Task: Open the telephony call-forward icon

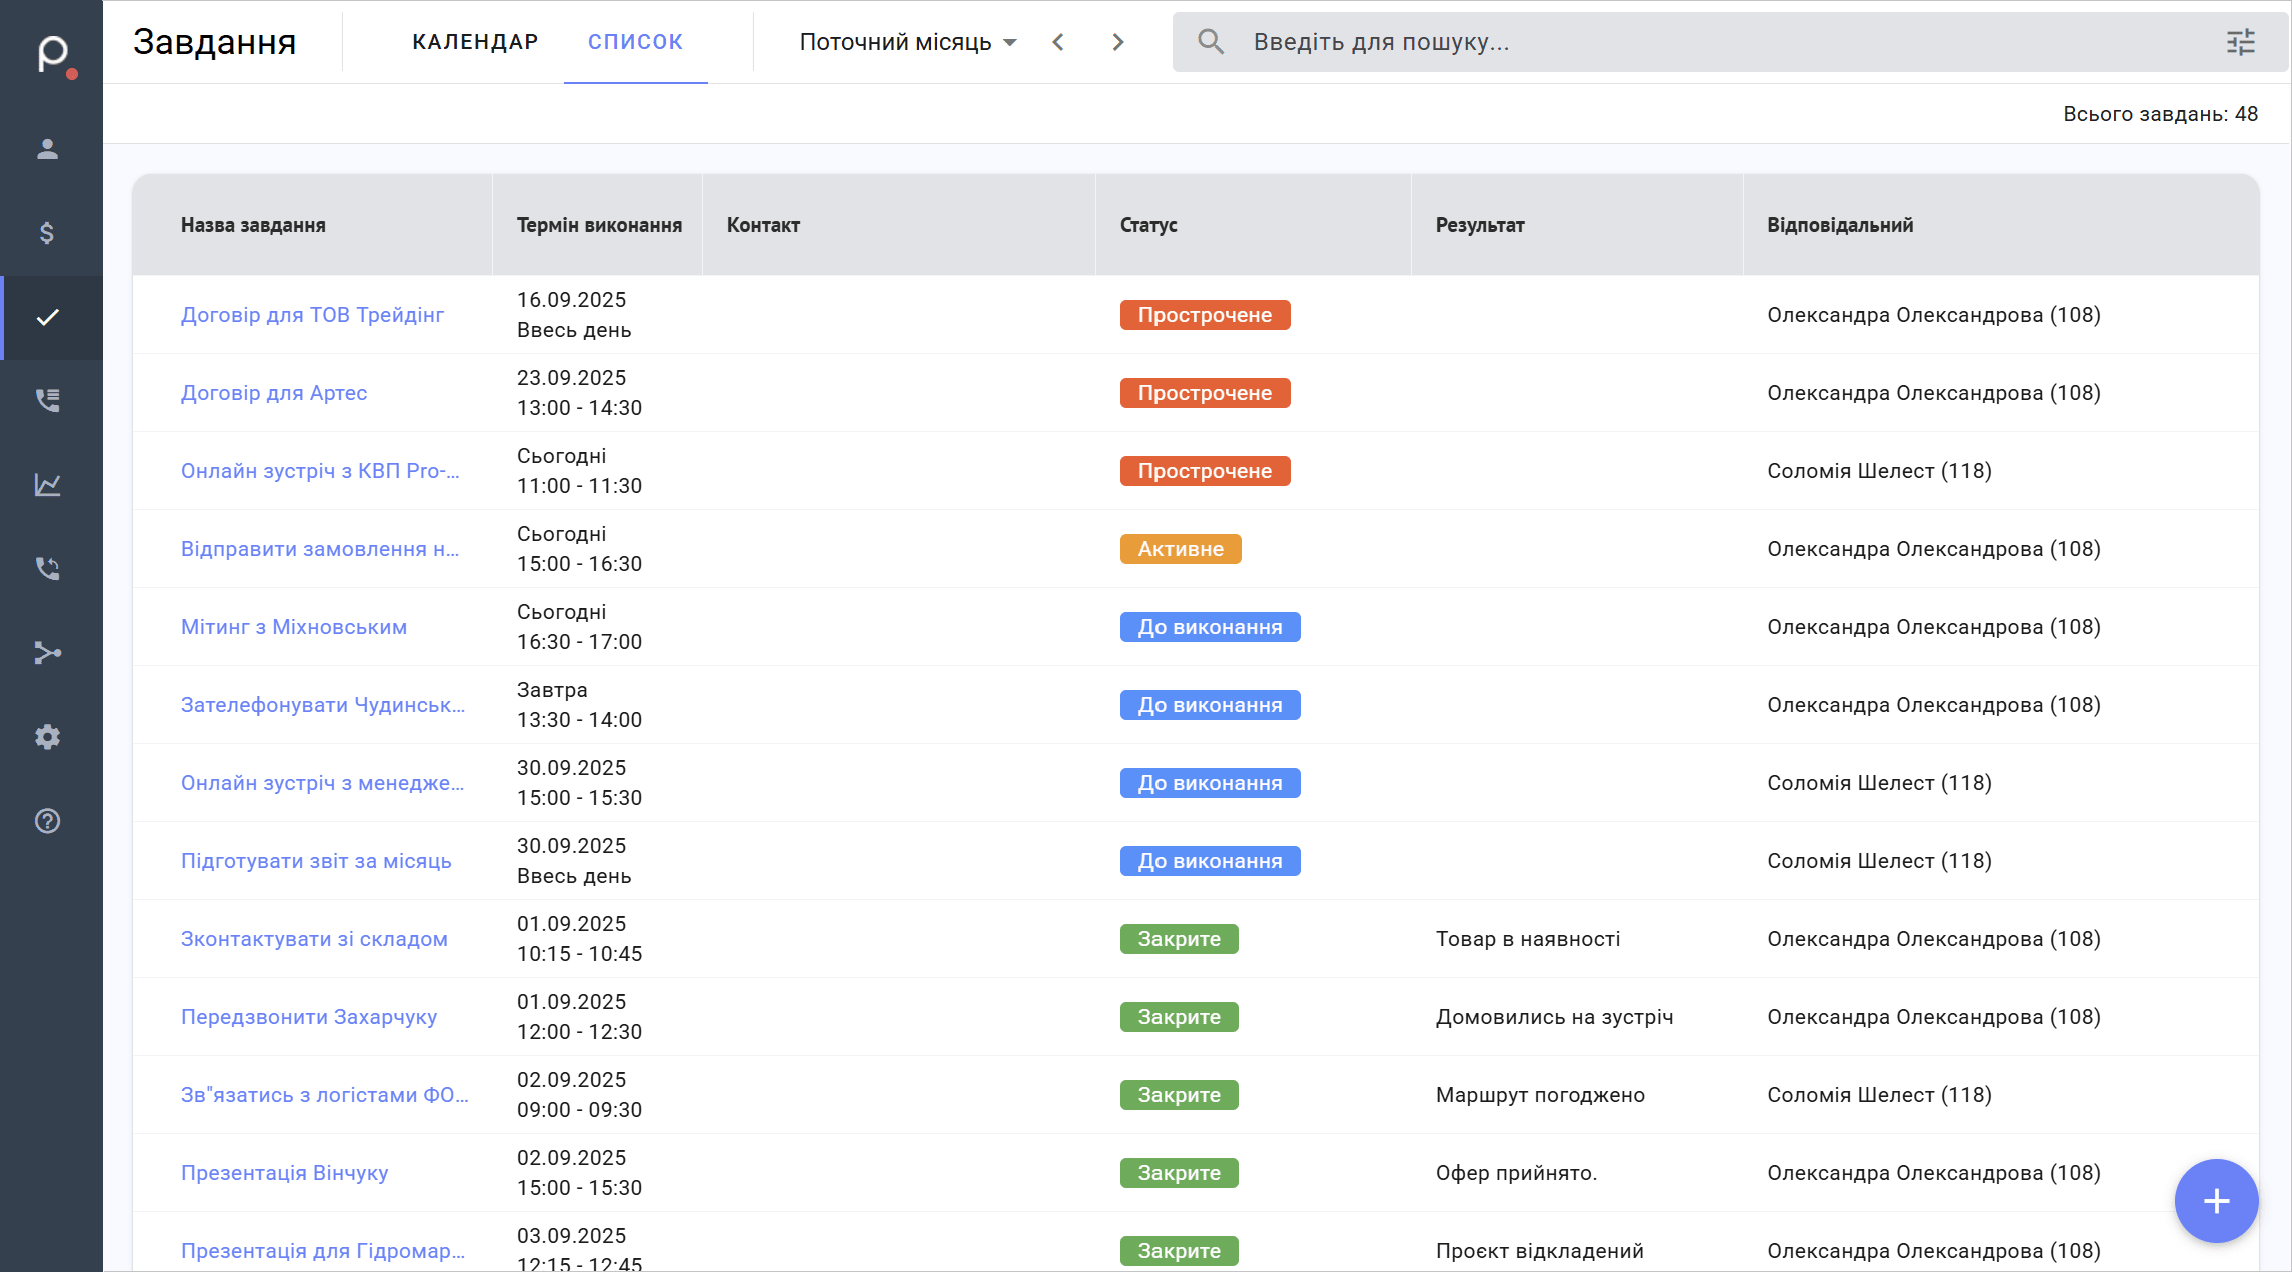Action: click(x=47, y=568)
